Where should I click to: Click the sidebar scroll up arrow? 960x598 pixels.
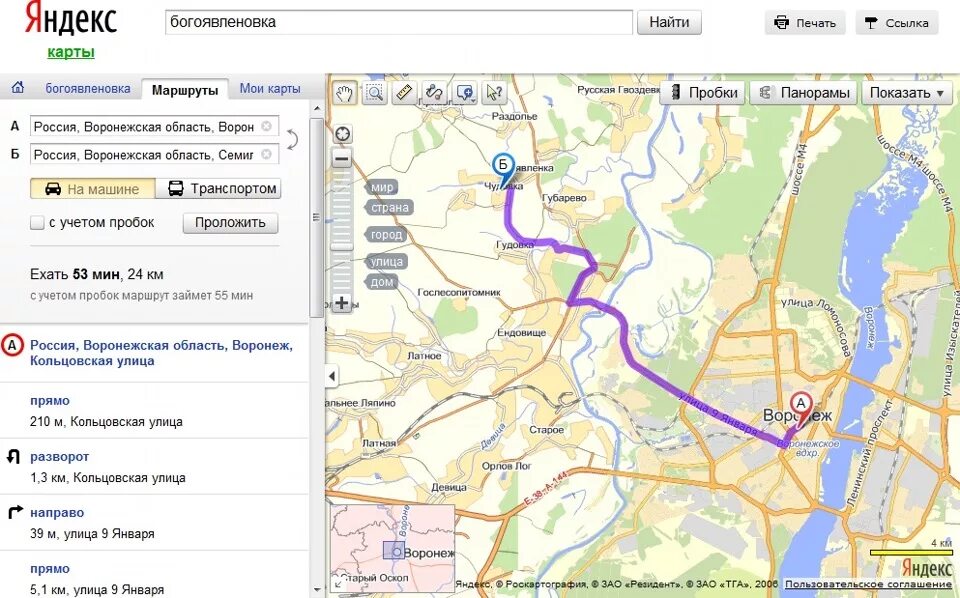(317, 109)
